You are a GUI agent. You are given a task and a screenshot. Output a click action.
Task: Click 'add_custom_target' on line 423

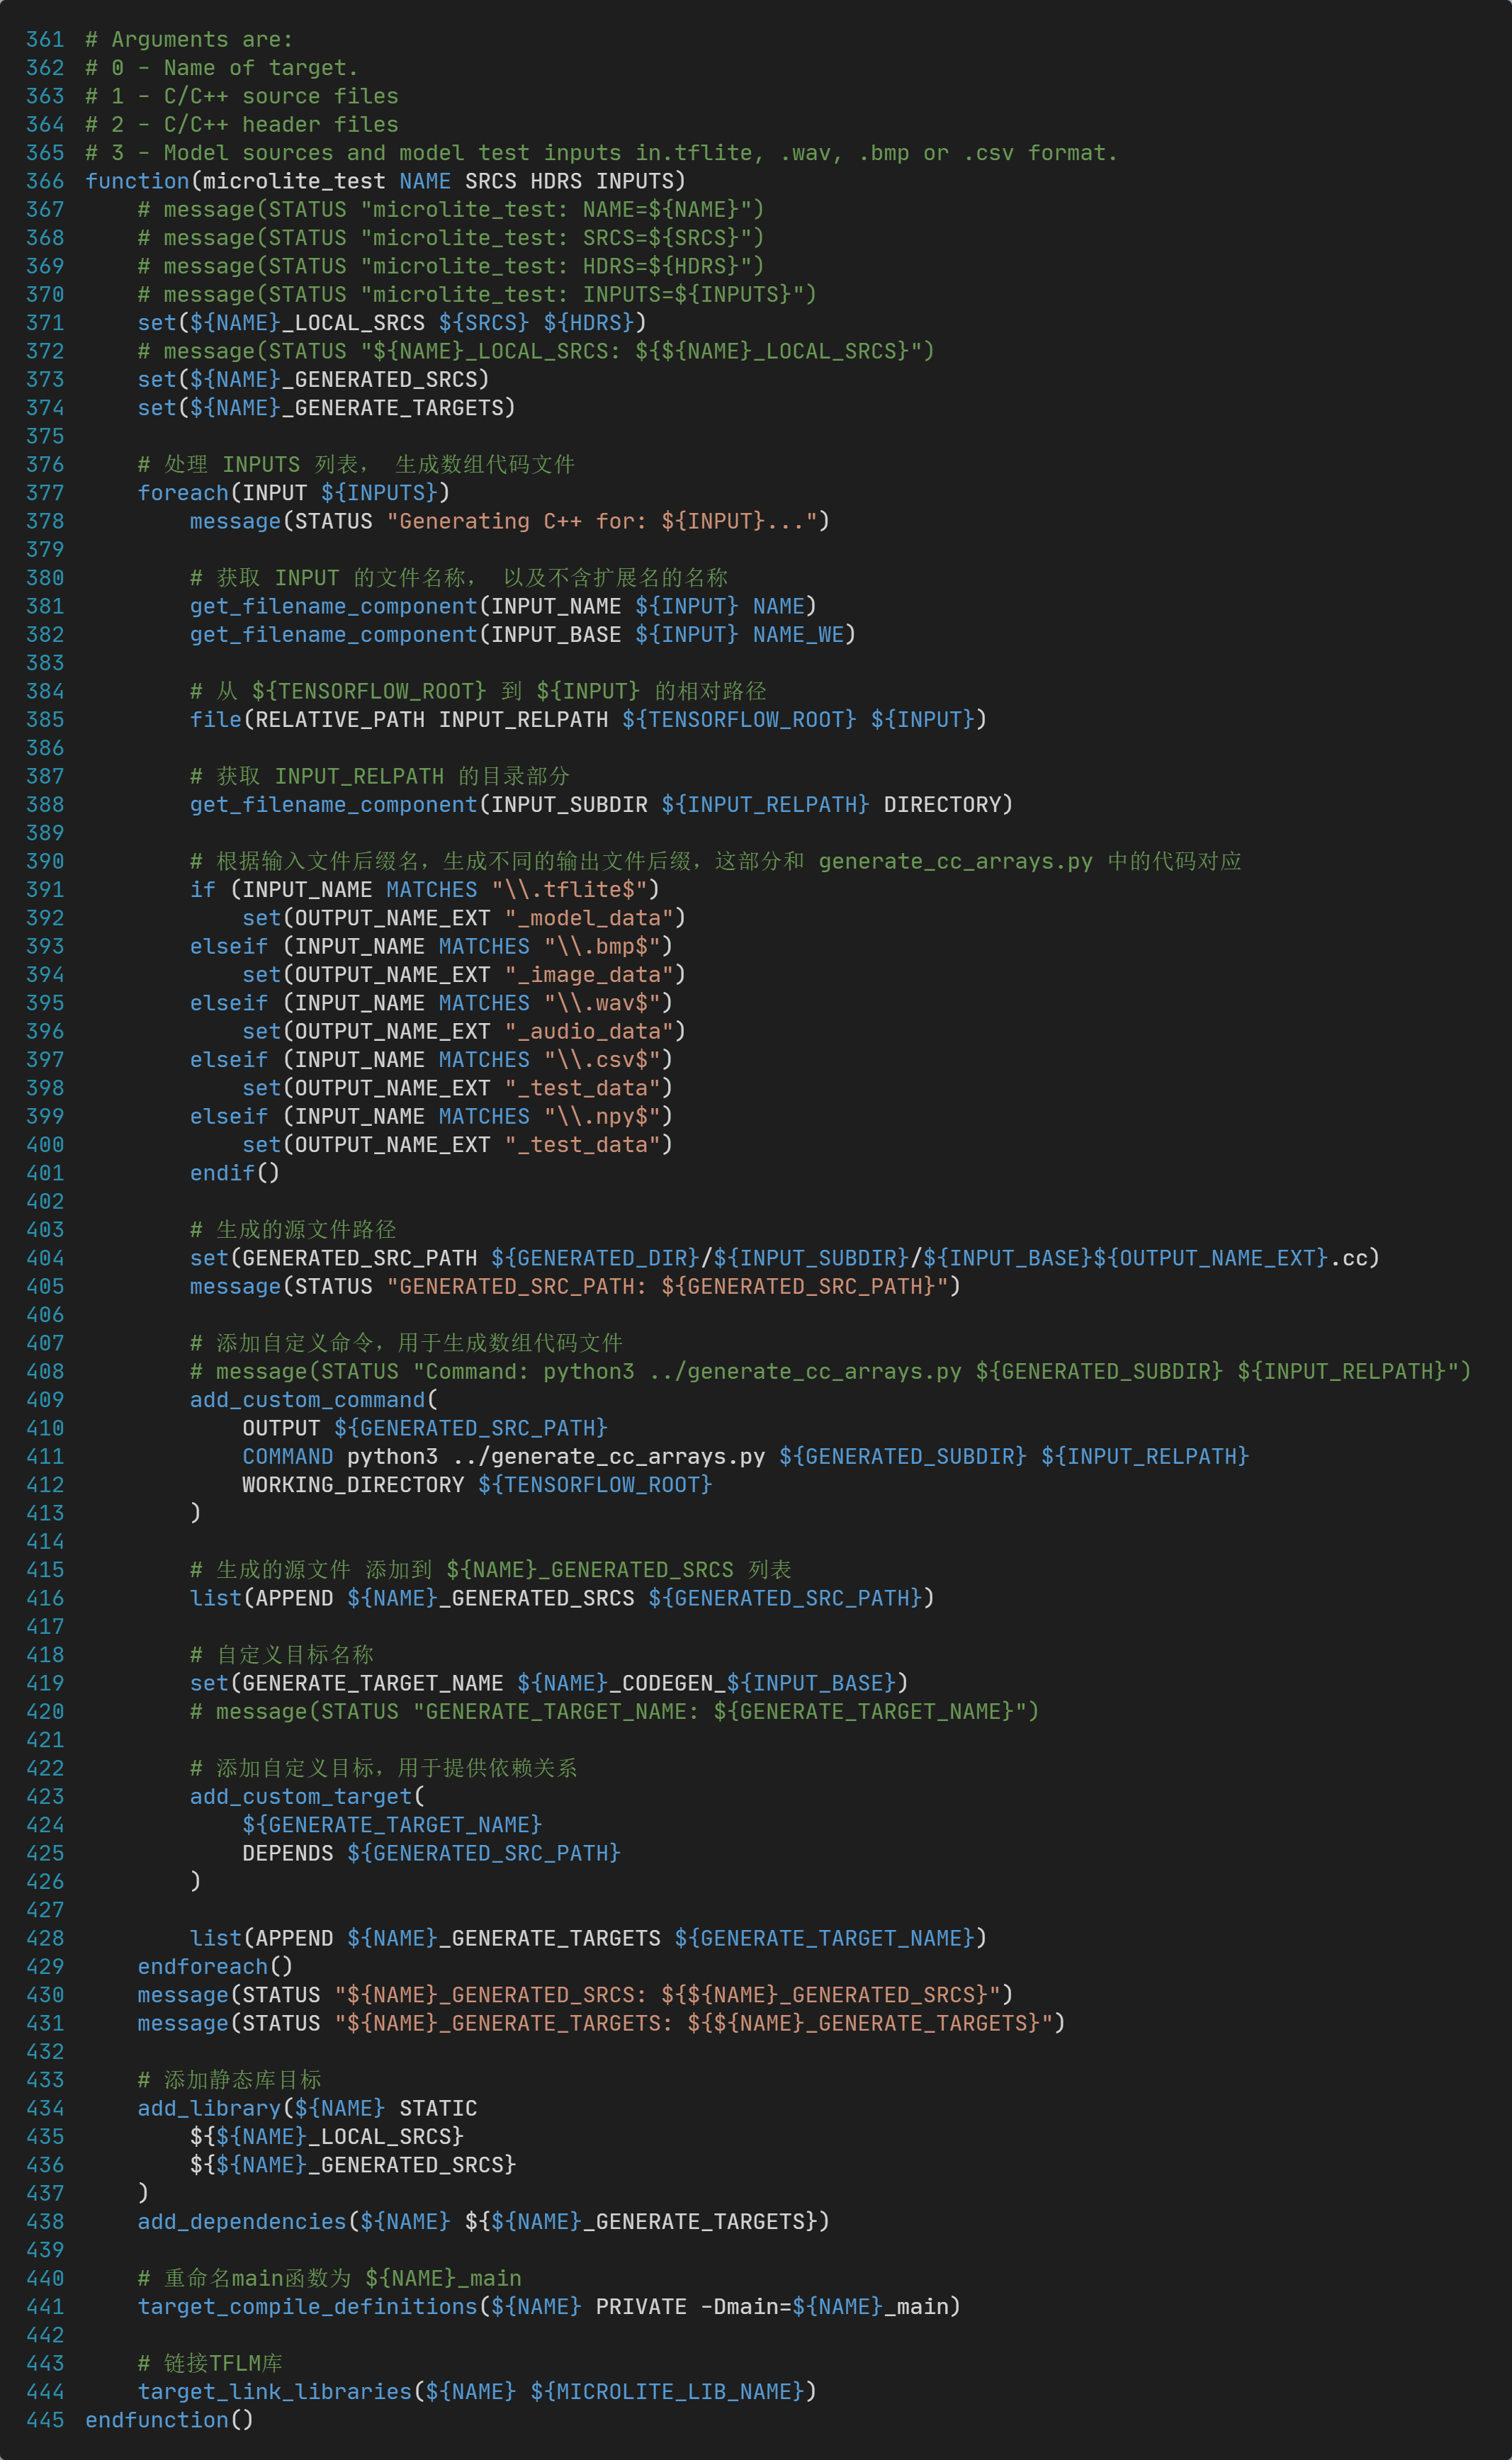pyautogui.click(x=301, y=1797)
